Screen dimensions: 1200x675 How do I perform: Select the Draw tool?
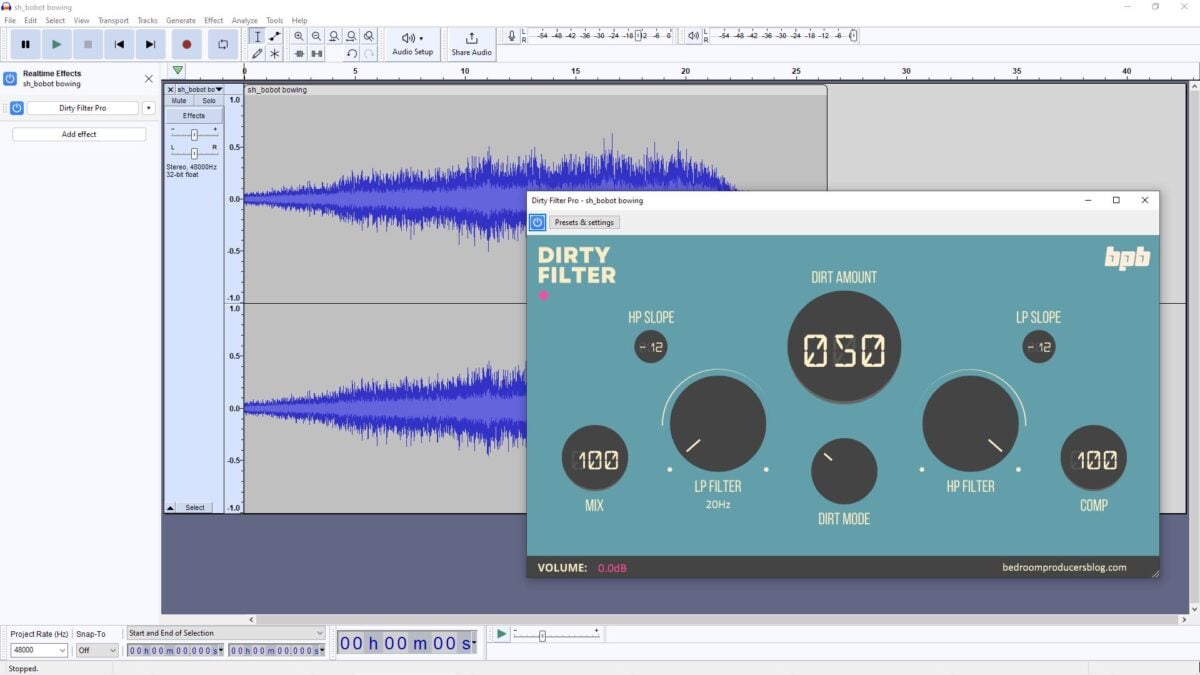(257, 54)
